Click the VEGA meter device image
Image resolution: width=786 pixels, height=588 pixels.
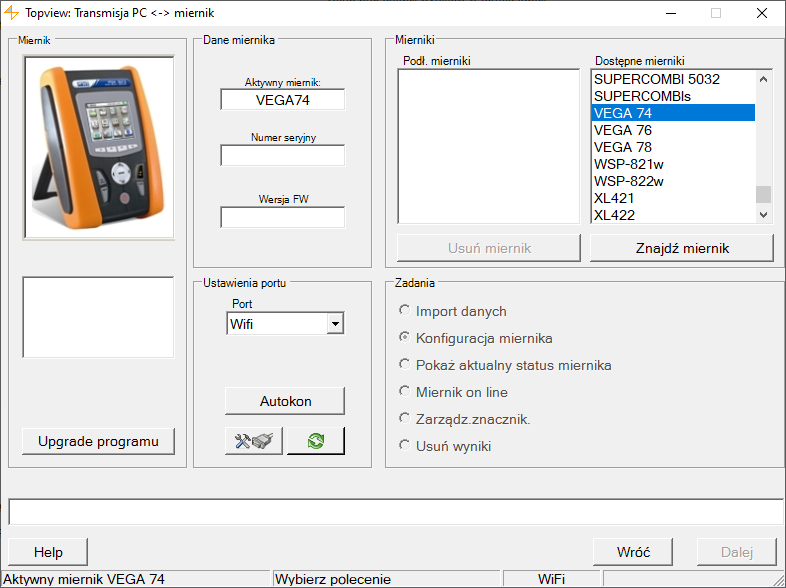99,147
